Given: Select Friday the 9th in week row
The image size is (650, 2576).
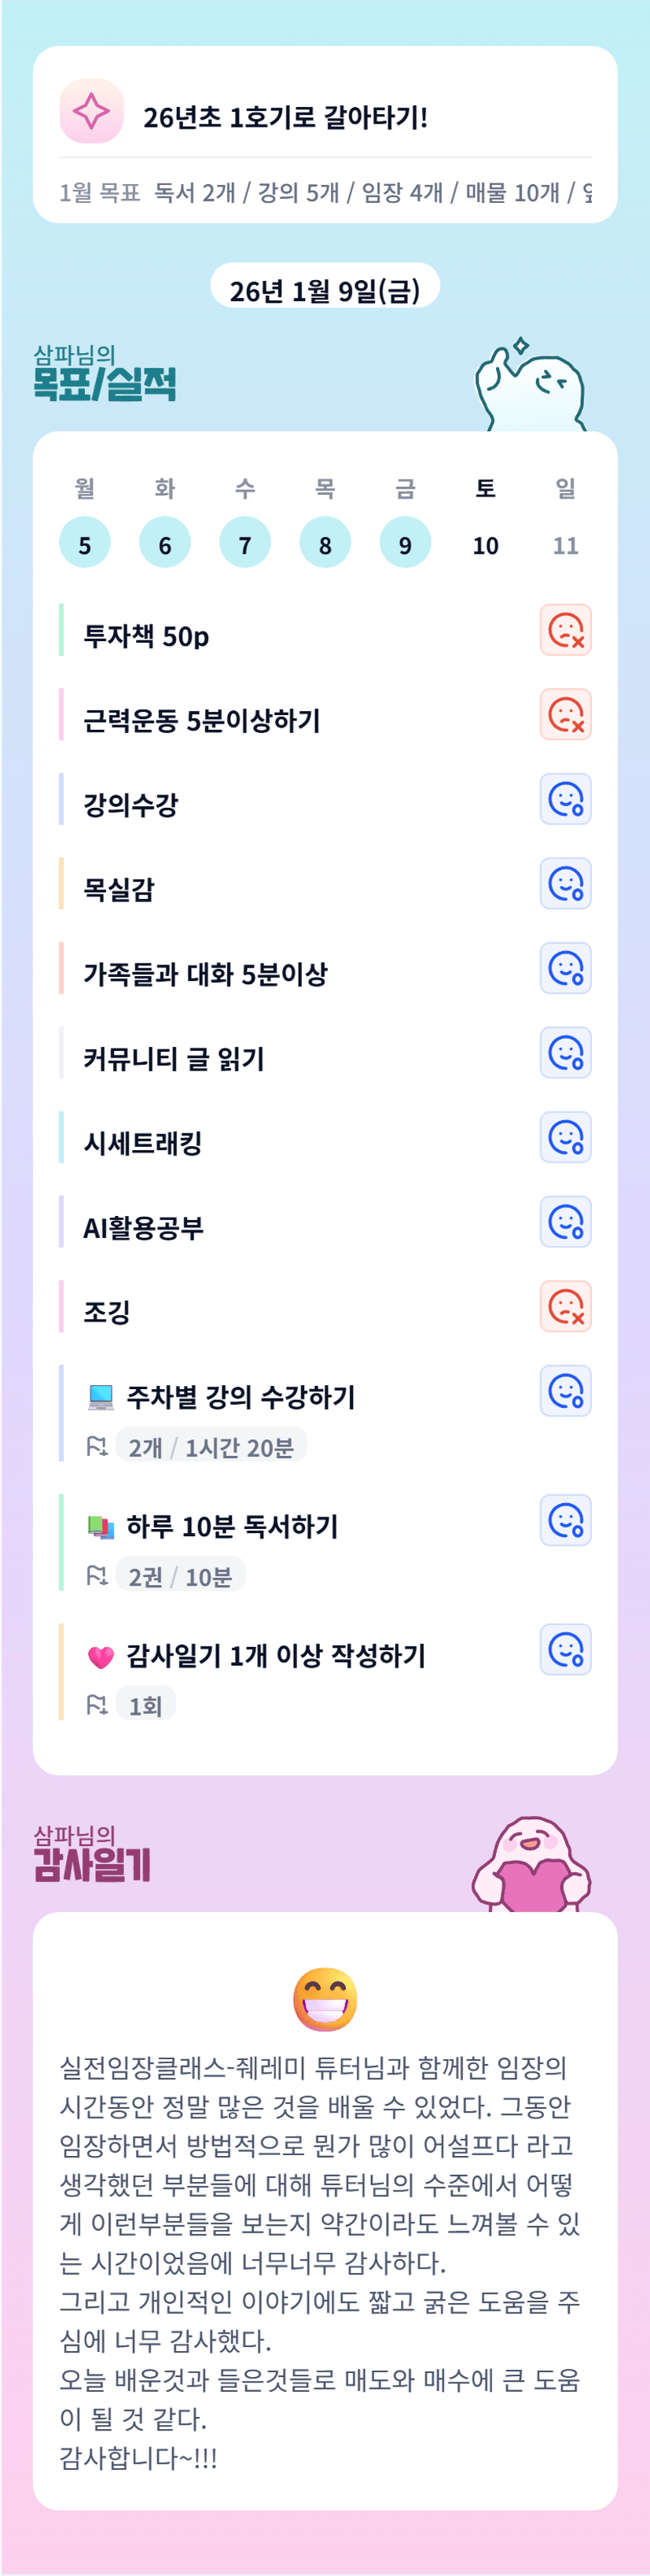Looking at the screenshot, I should [405, 543].
